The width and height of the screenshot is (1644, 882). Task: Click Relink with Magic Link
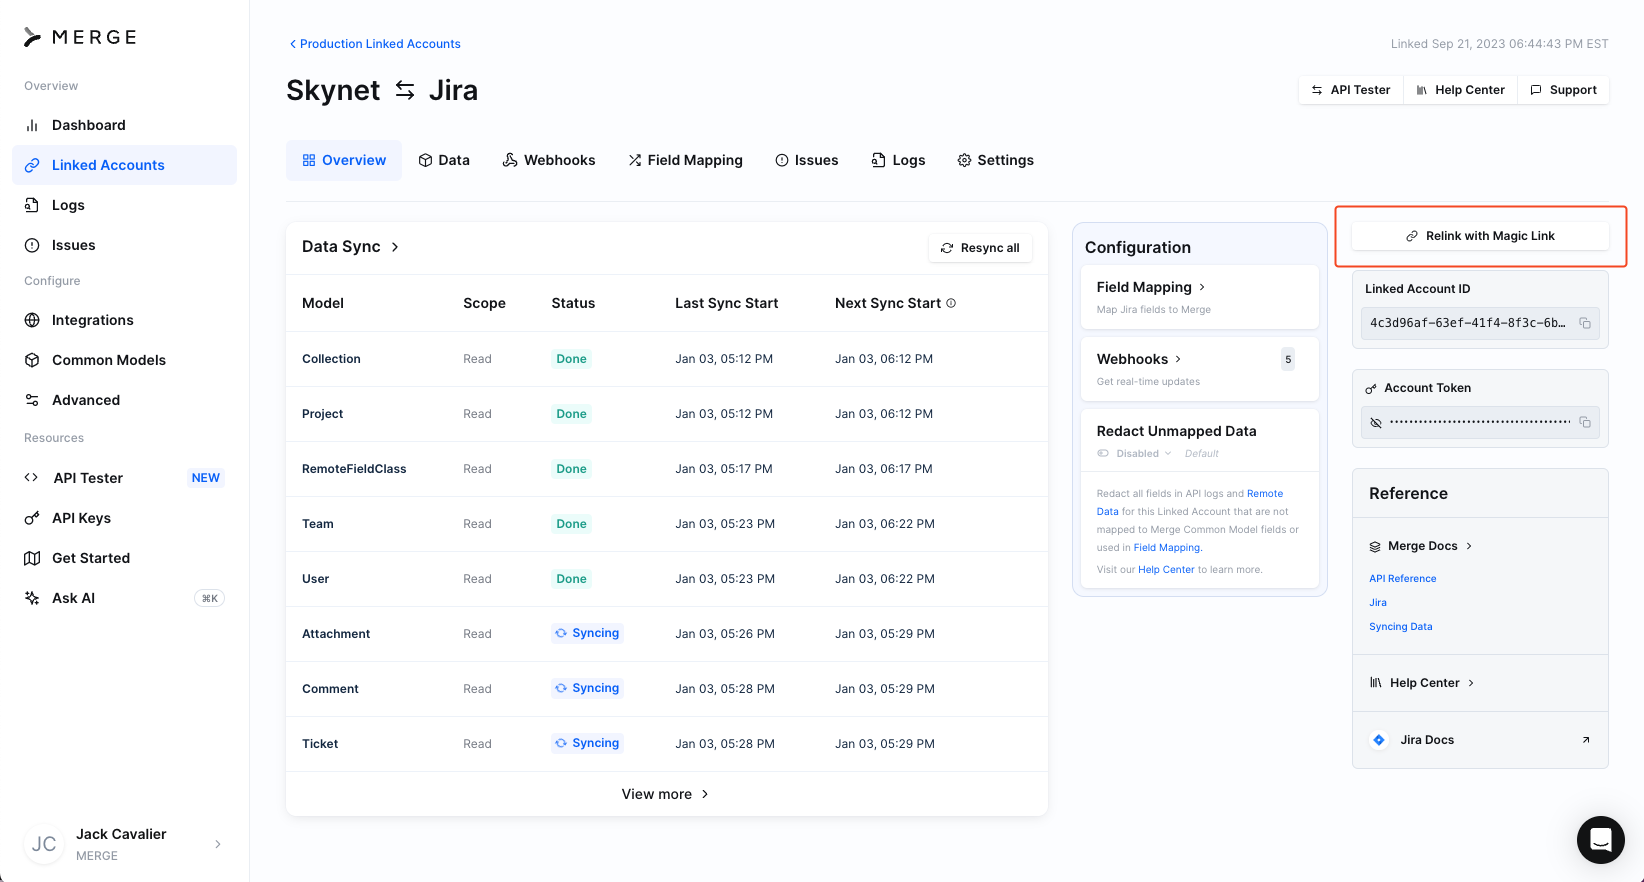[1480, 236]
